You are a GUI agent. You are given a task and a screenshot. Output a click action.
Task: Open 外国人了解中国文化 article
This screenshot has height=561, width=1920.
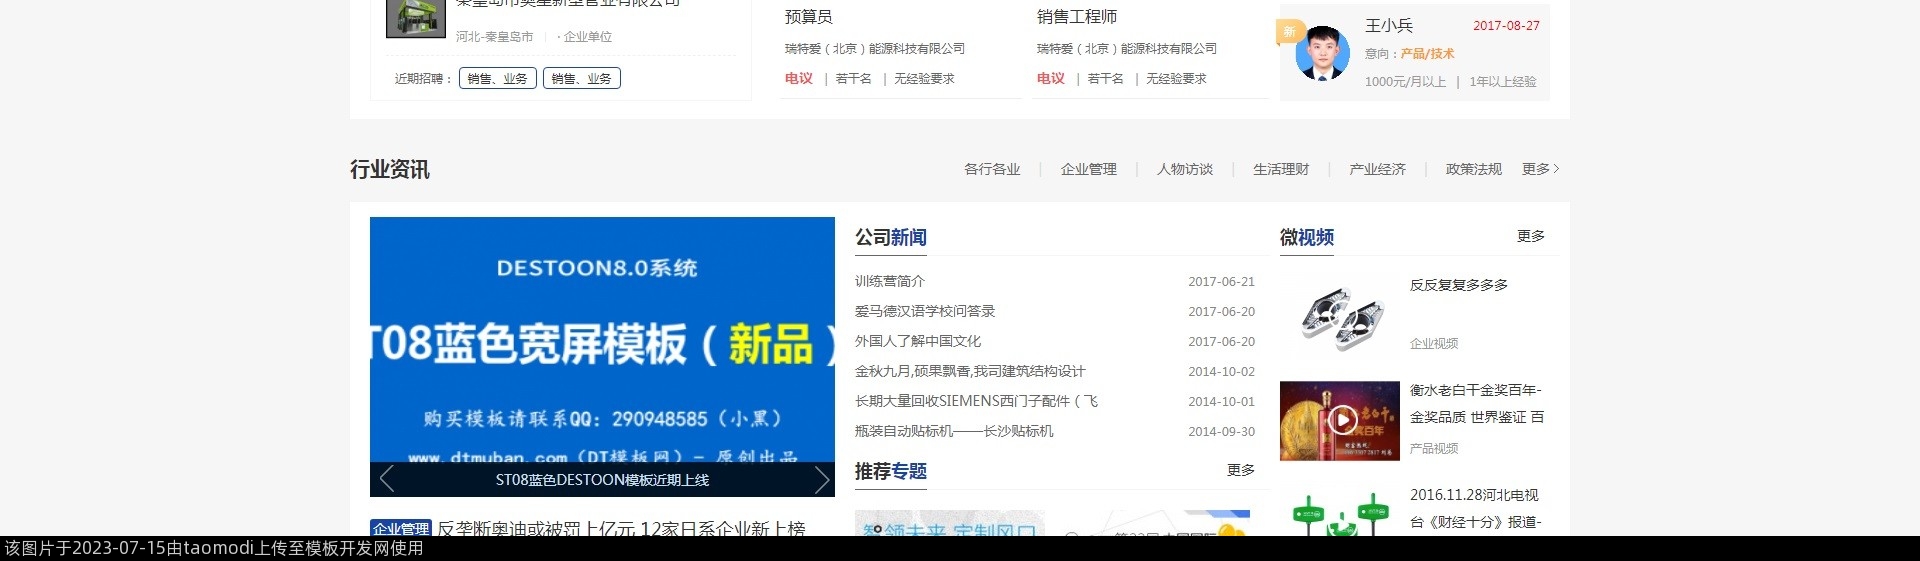pyautogui.click(x=917, y=342)
